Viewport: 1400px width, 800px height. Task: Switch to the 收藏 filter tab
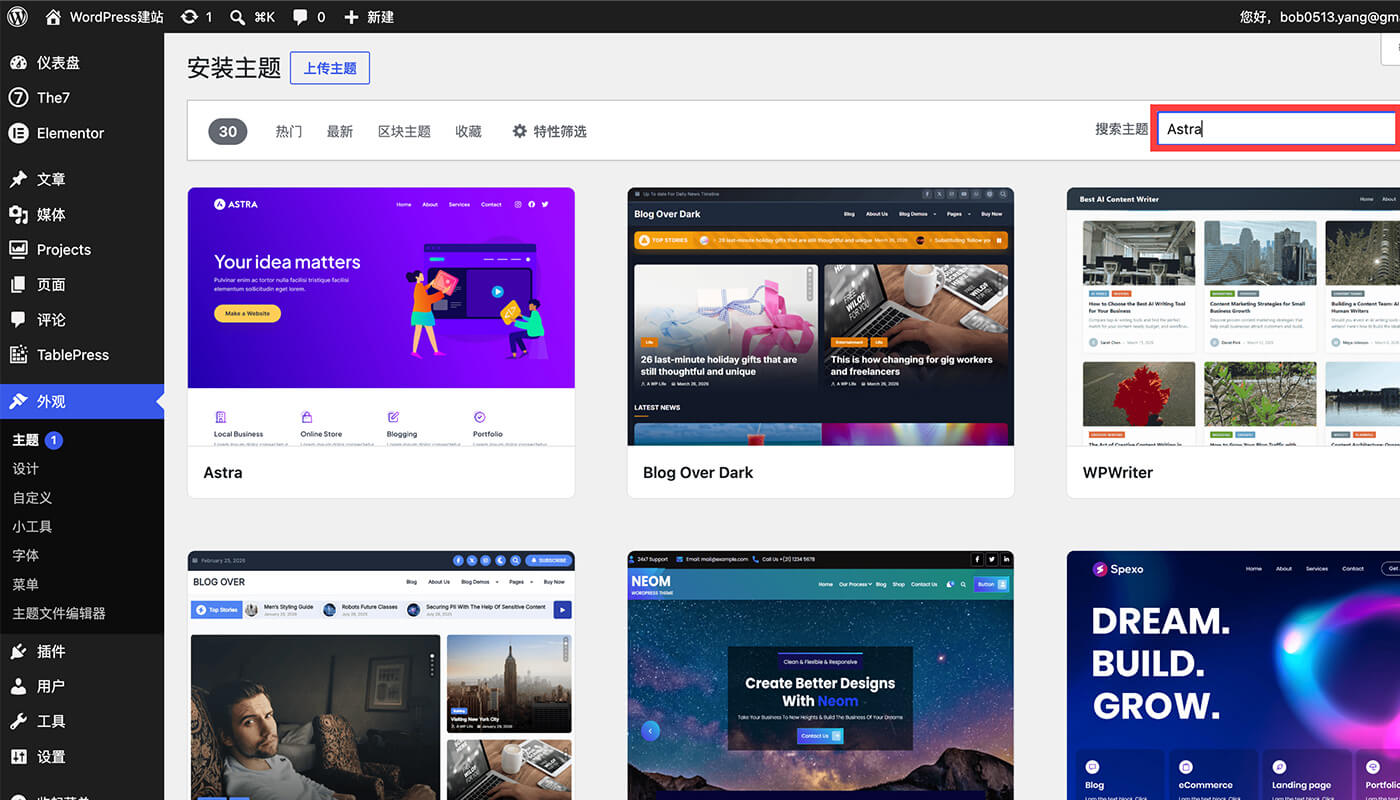pos(468,131)
